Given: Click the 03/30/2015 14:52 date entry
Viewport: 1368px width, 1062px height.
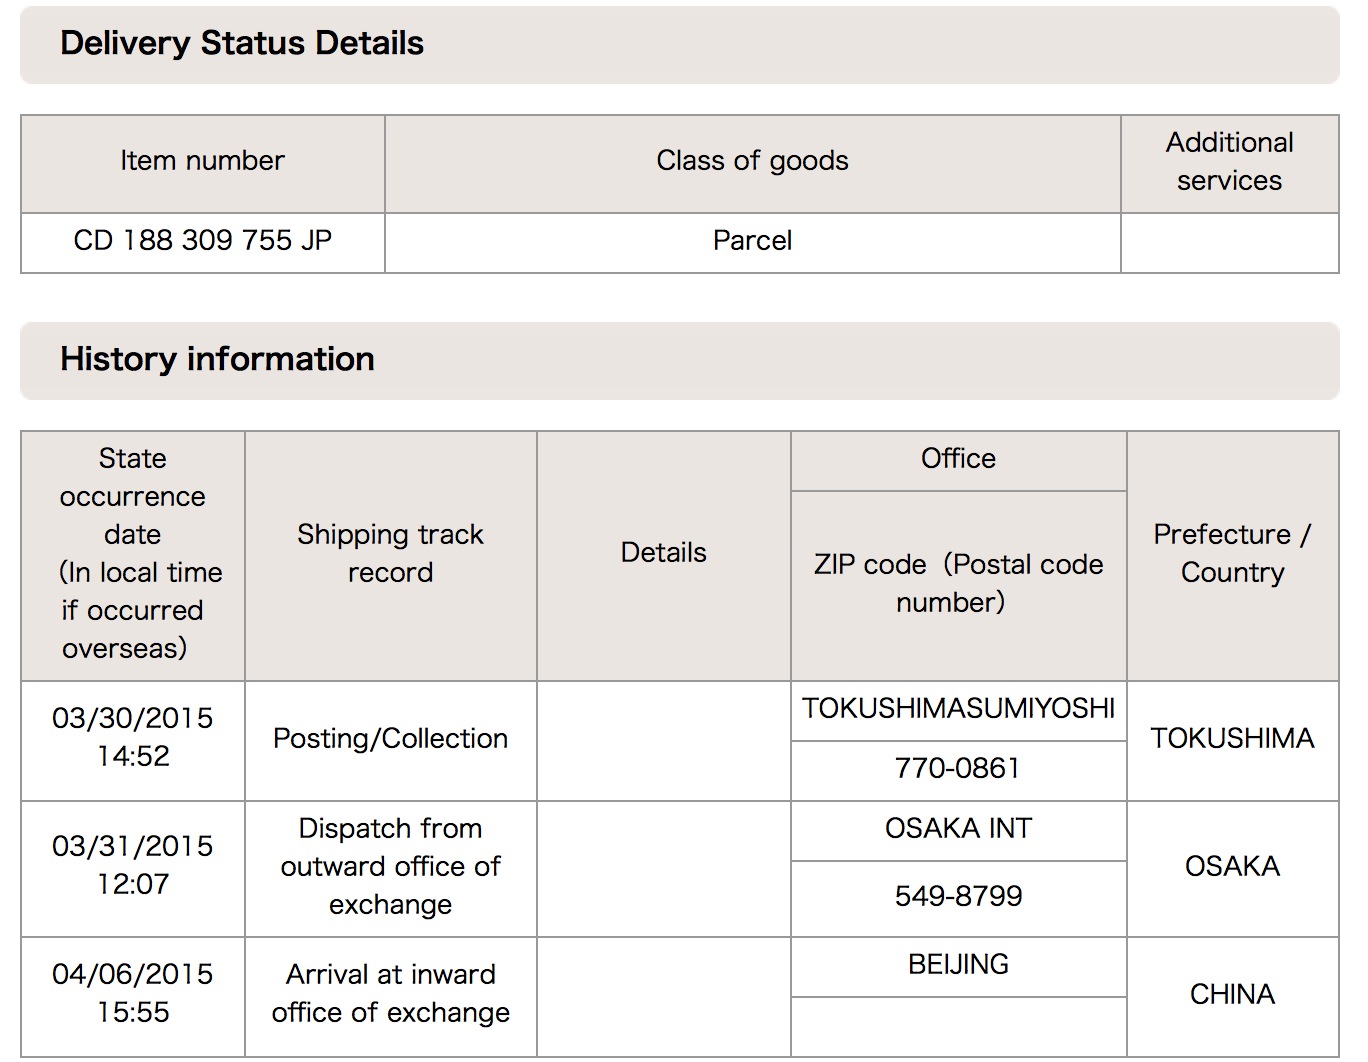Looking at the screenshot, I should point(133,737).
